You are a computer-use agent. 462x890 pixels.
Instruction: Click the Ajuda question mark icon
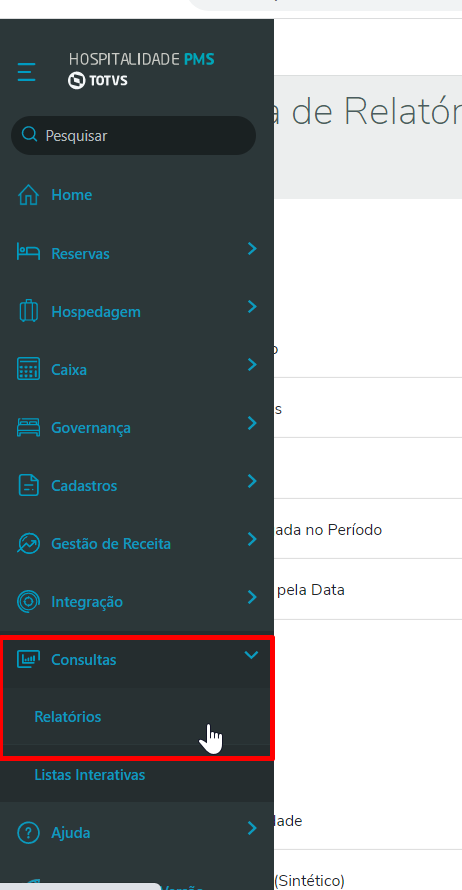28,833
